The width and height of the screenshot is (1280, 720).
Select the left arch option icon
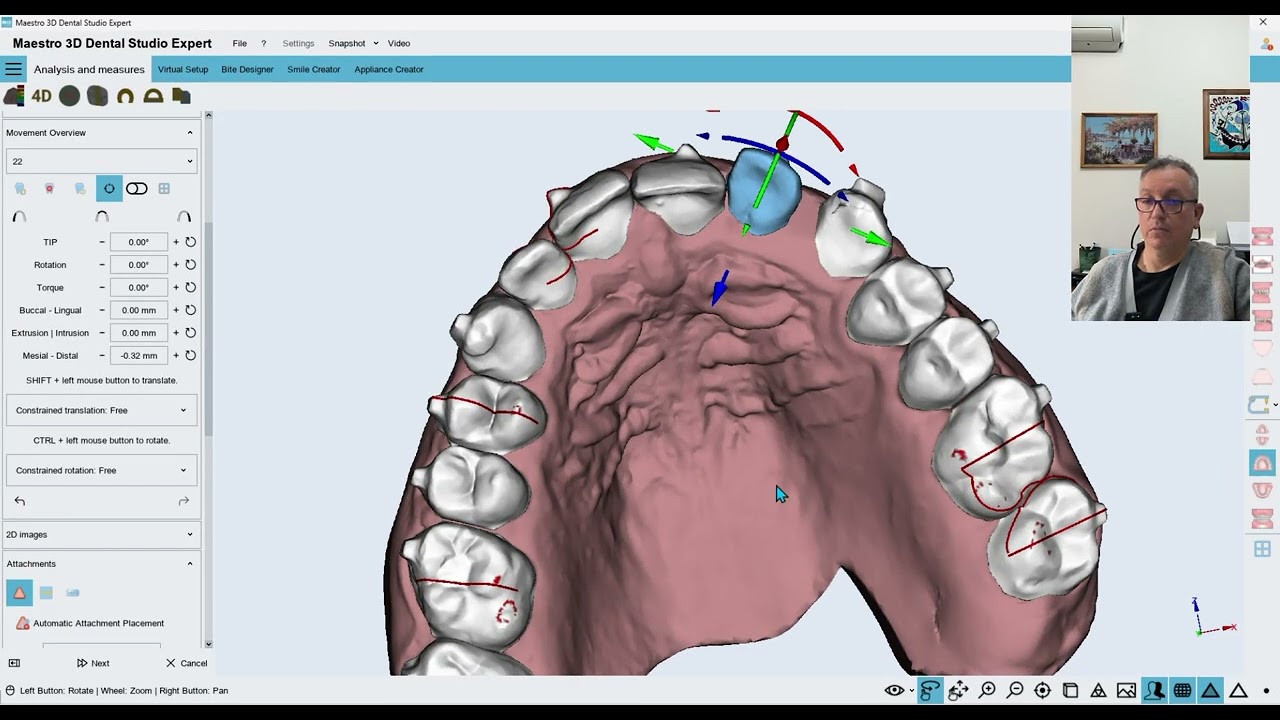[x=19, y=216]
